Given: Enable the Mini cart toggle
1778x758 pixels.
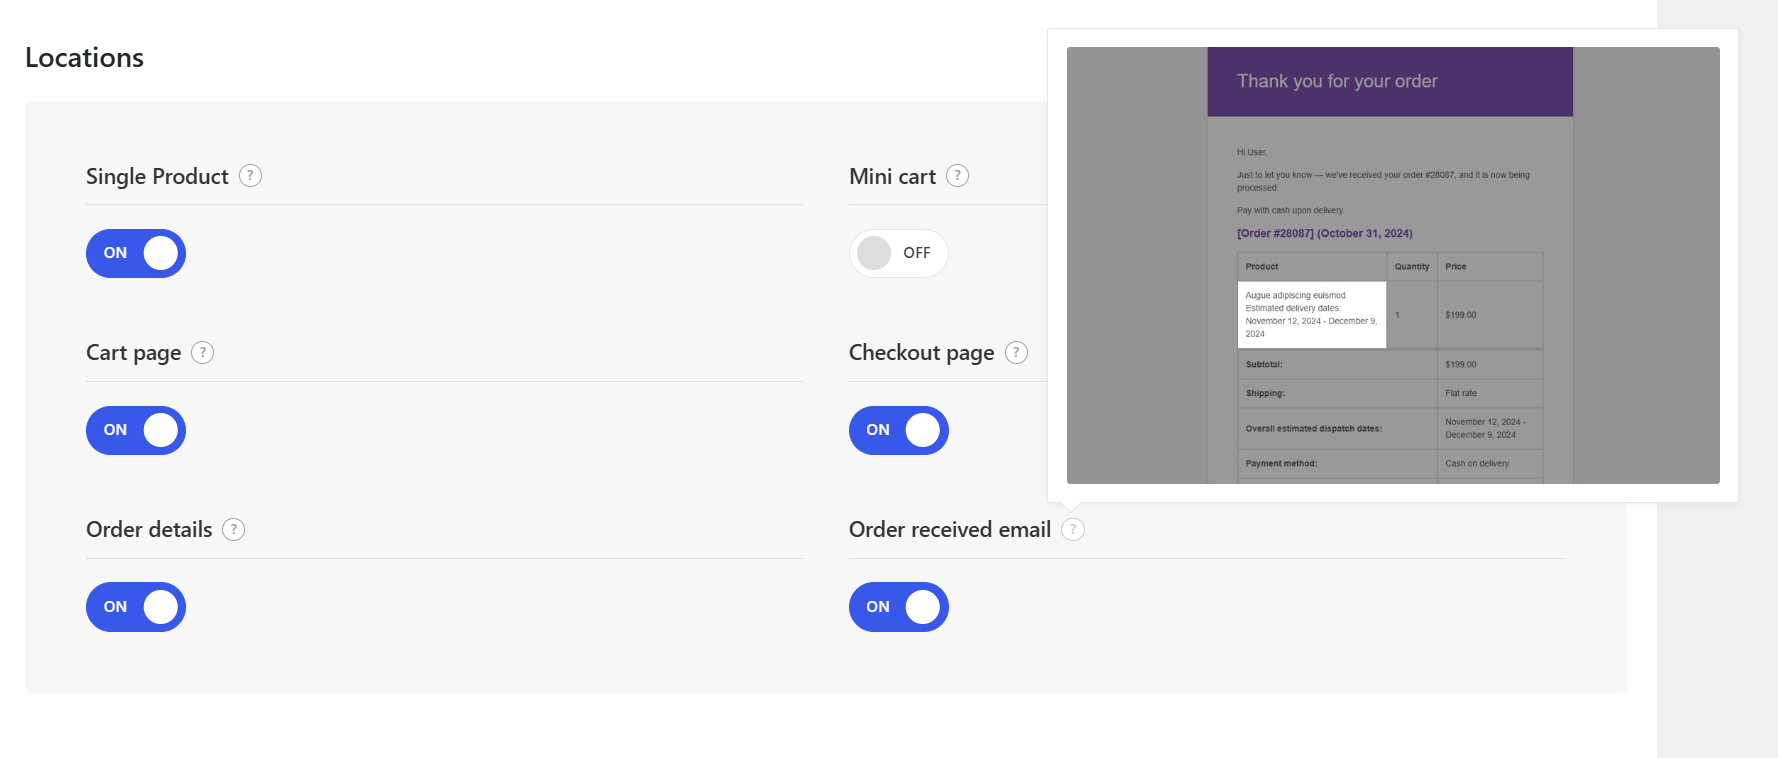Looking at the screenshot, I should pos(899,253).
